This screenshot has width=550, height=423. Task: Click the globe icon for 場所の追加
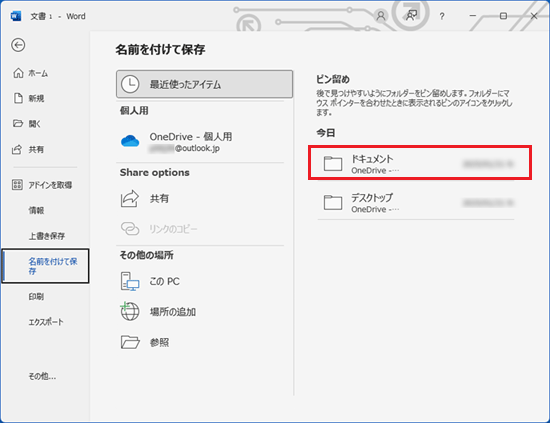[130, 311]
